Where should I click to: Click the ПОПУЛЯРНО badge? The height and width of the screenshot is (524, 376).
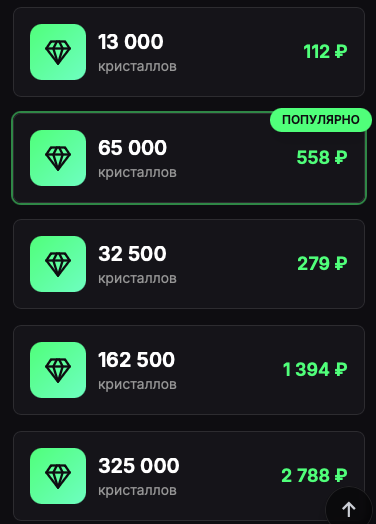[x=321, y=120]
